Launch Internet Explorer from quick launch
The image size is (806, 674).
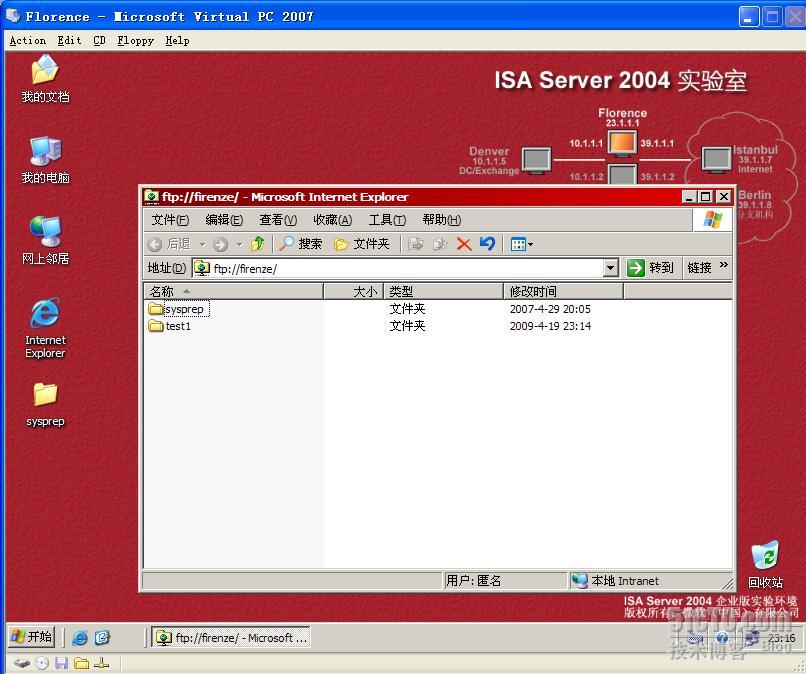(80, 638)
